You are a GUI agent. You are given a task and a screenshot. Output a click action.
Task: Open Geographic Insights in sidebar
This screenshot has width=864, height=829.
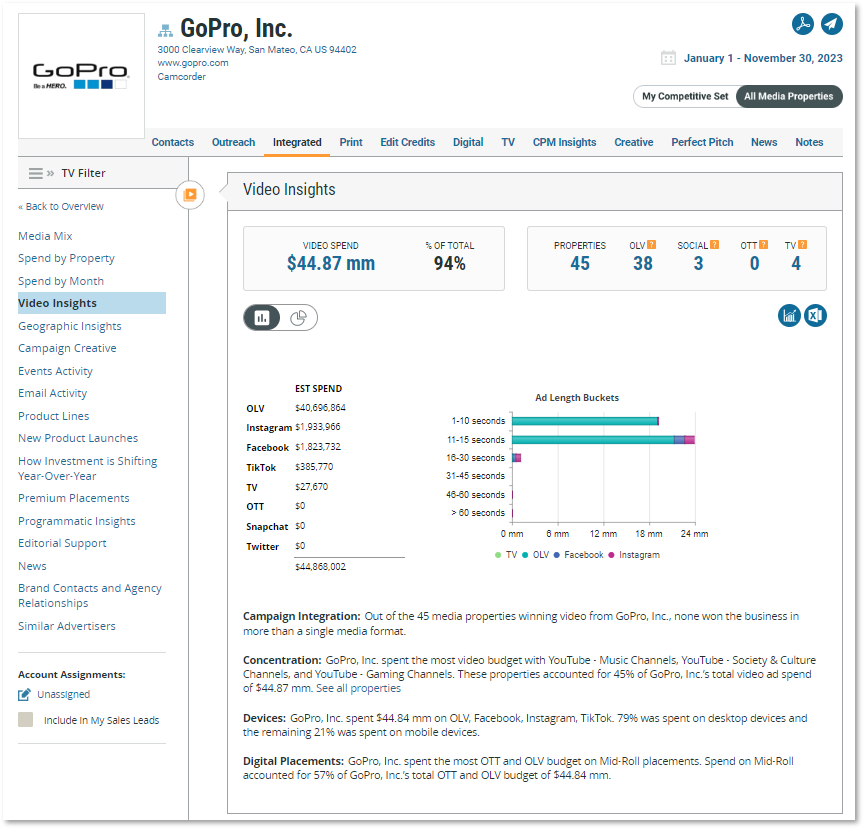coord(69,326)
